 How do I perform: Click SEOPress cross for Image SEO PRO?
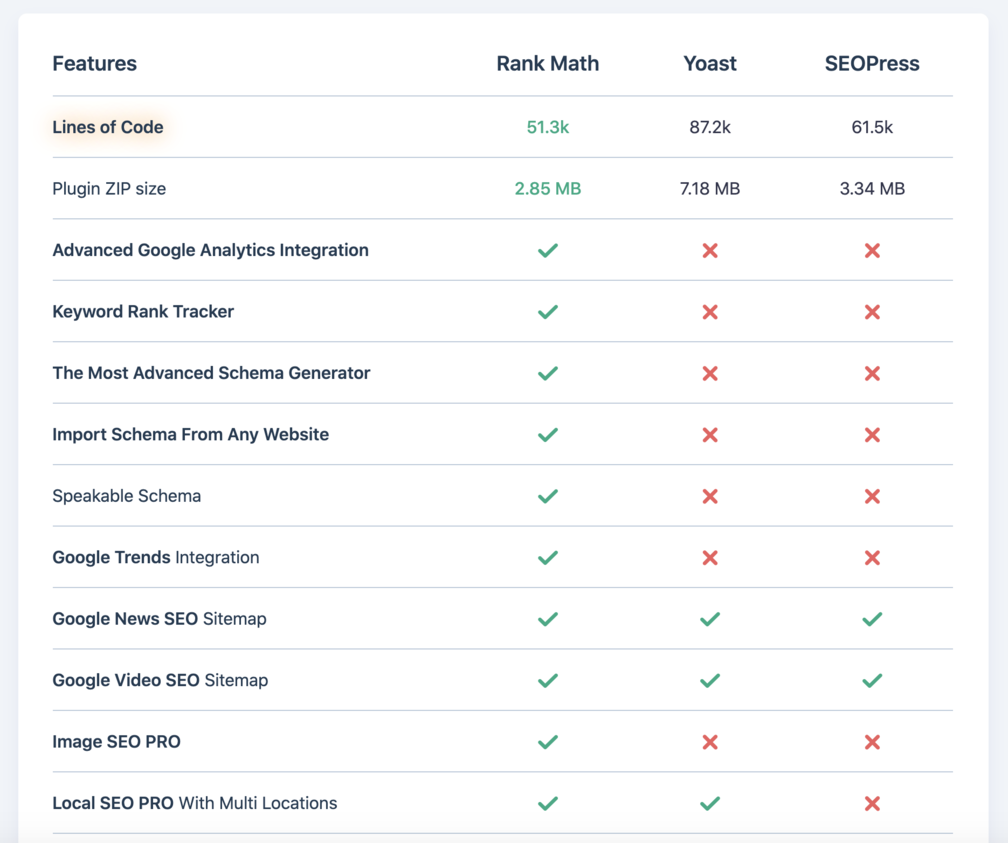point(872,742)
